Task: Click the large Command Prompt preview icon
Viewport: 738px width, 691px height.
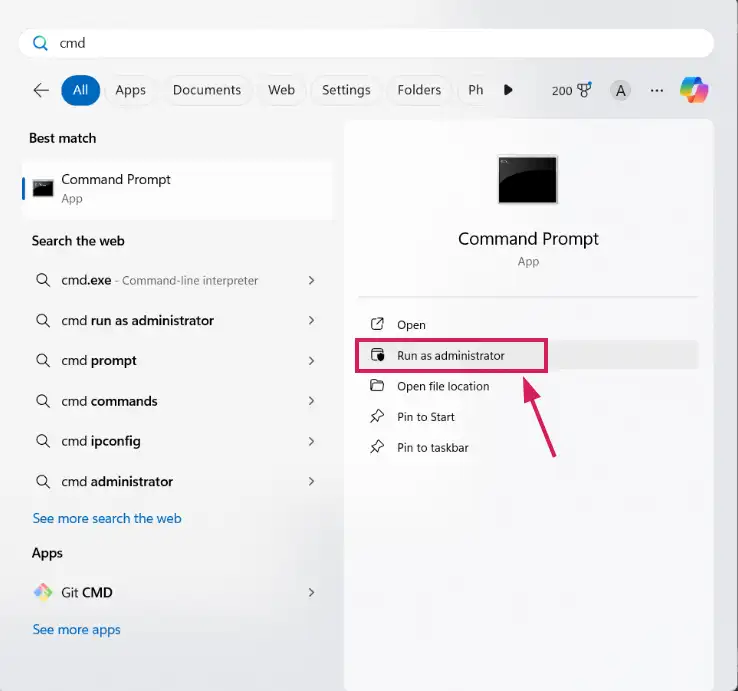Action: point(528,179)
